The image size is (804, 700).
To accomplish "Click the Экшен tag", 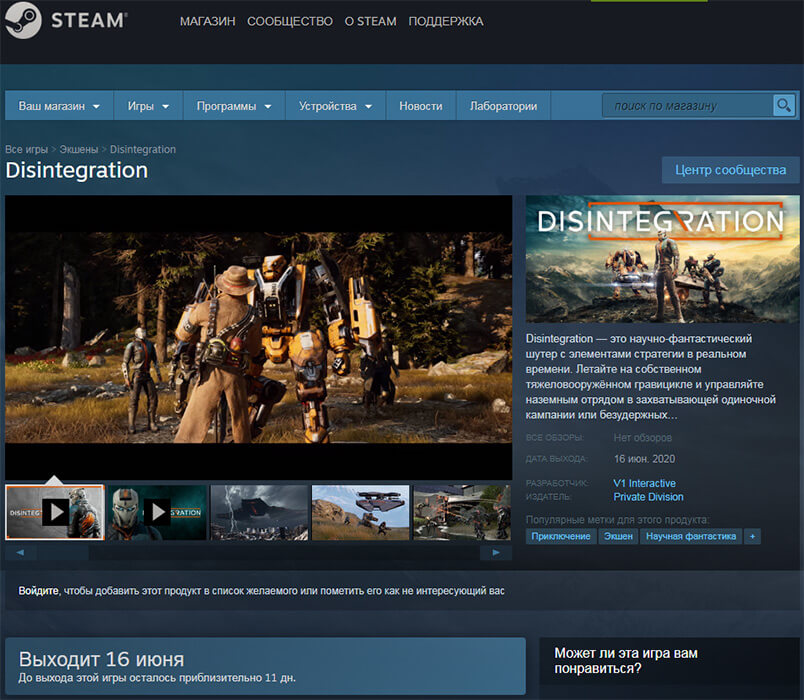I will [618, 536].
